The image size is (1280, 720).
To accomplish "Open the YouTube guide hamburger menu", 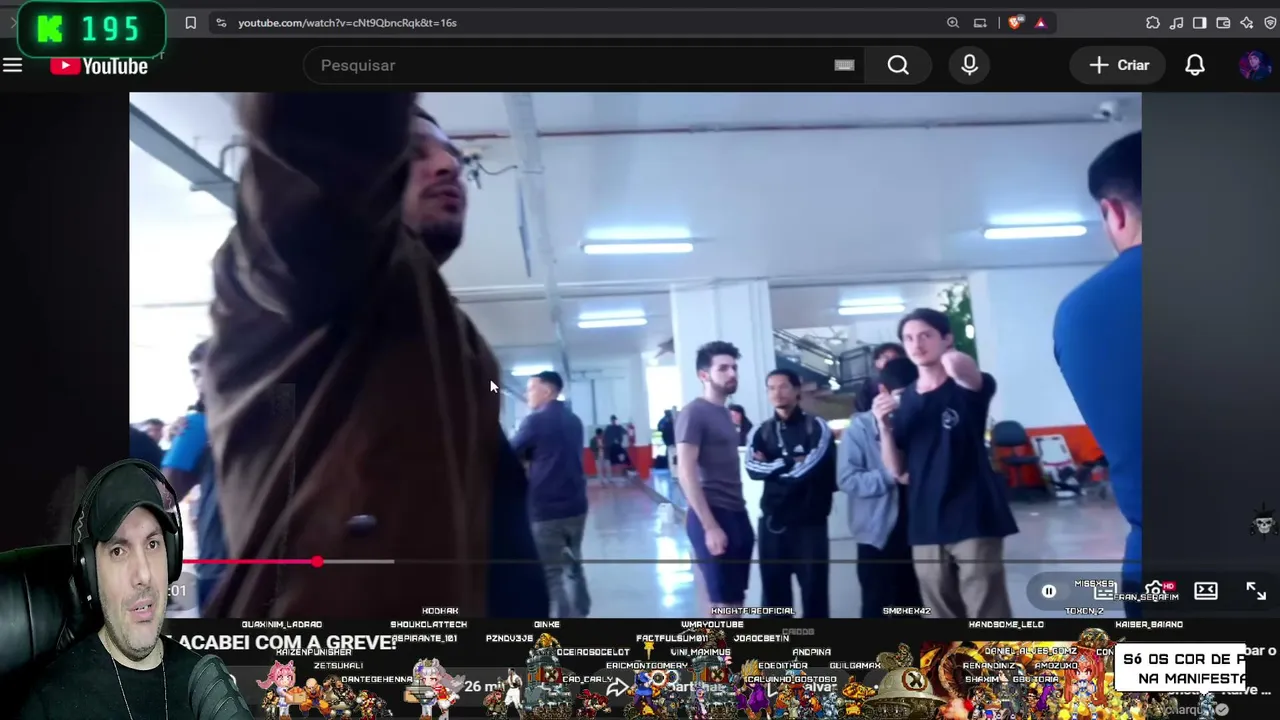I will pyautogui.click(x=12, y=65).
